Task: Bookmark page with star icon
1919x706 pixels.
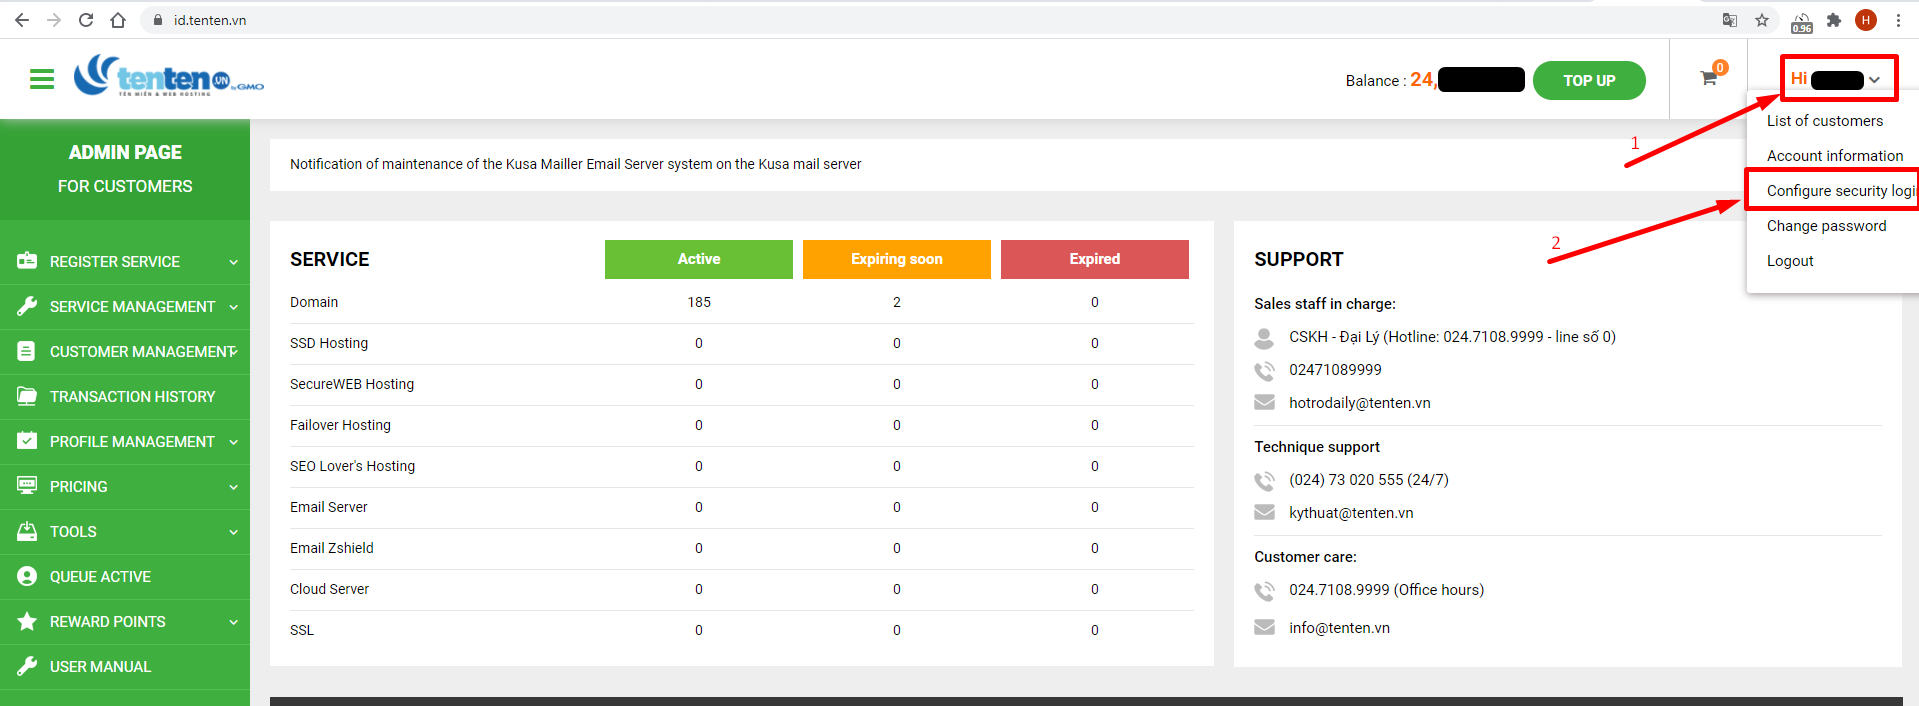Action: click(1762, 20)
